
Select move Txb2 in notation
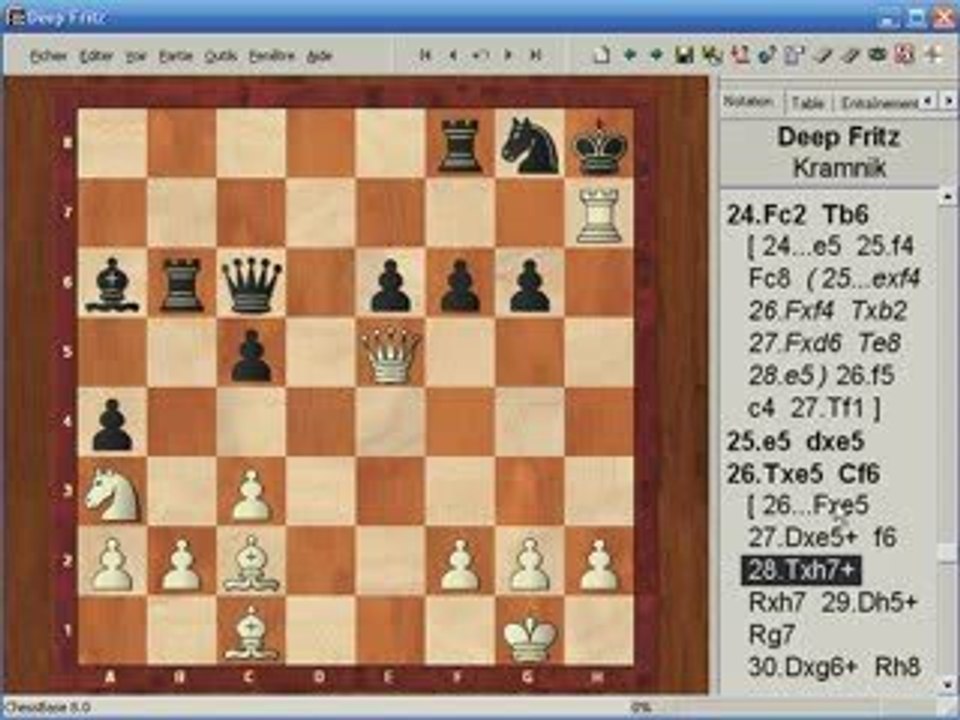pos(879,311)
